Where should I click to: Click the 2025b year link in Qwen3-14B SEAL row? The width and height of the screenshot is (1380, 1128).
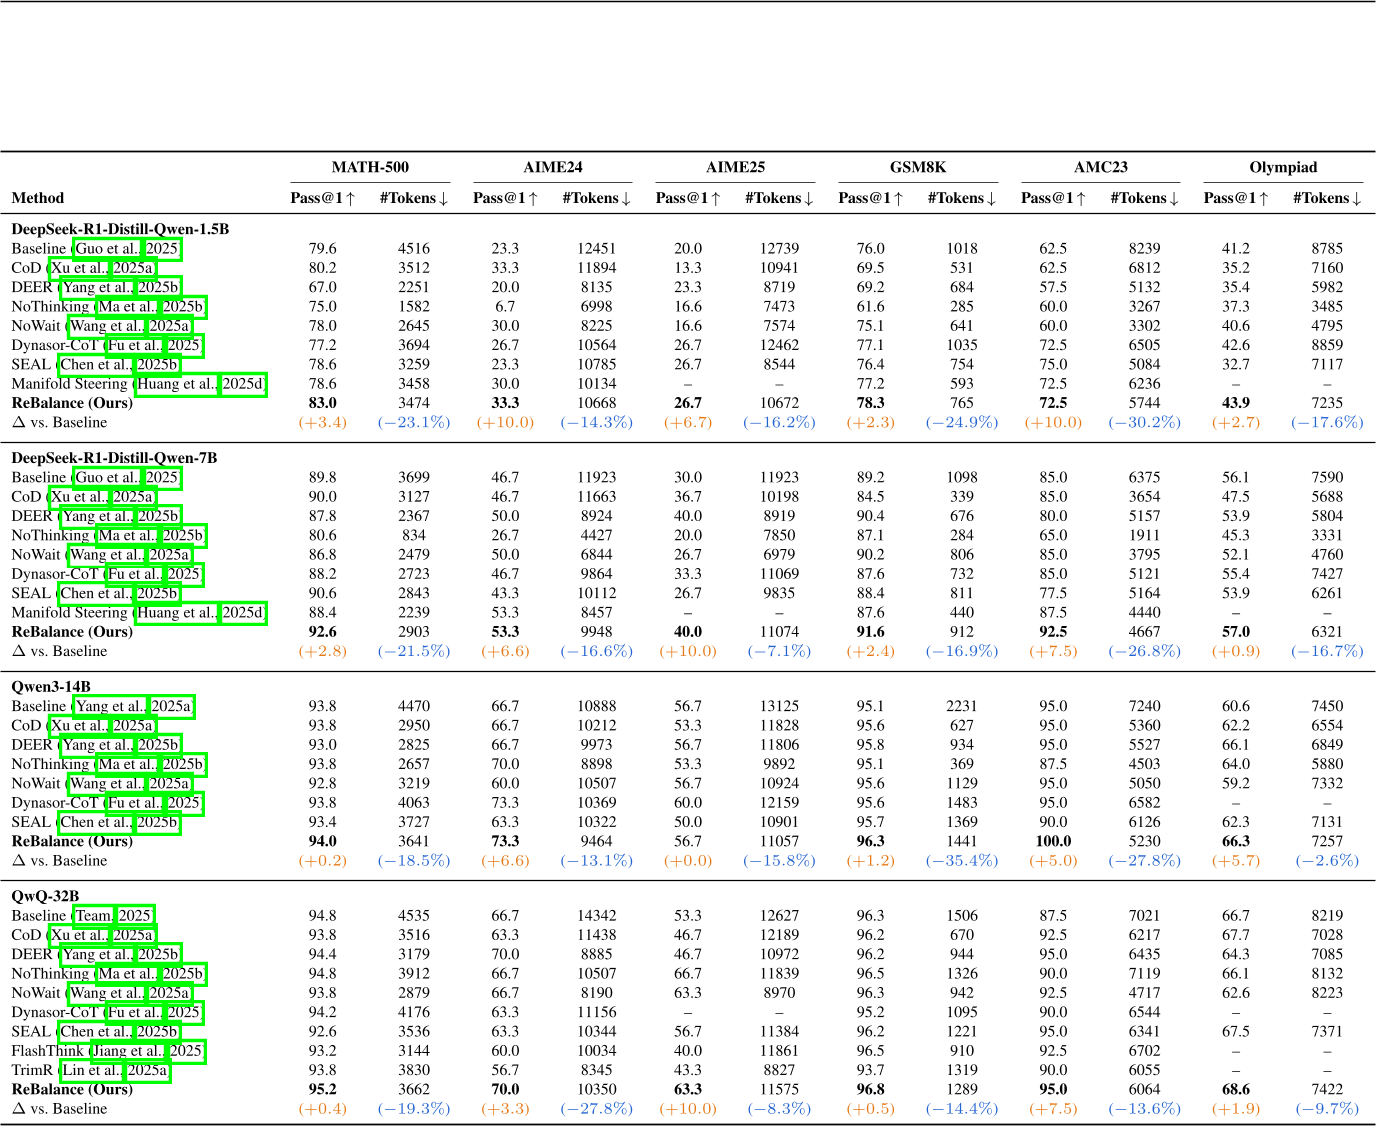pos(158,822)
